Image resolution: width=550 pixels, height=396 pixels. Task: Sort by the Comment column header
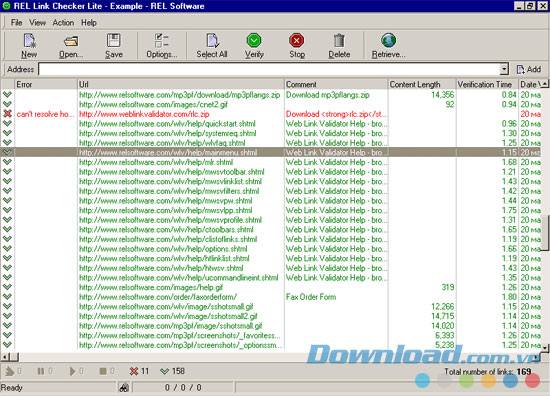point(336,84)
